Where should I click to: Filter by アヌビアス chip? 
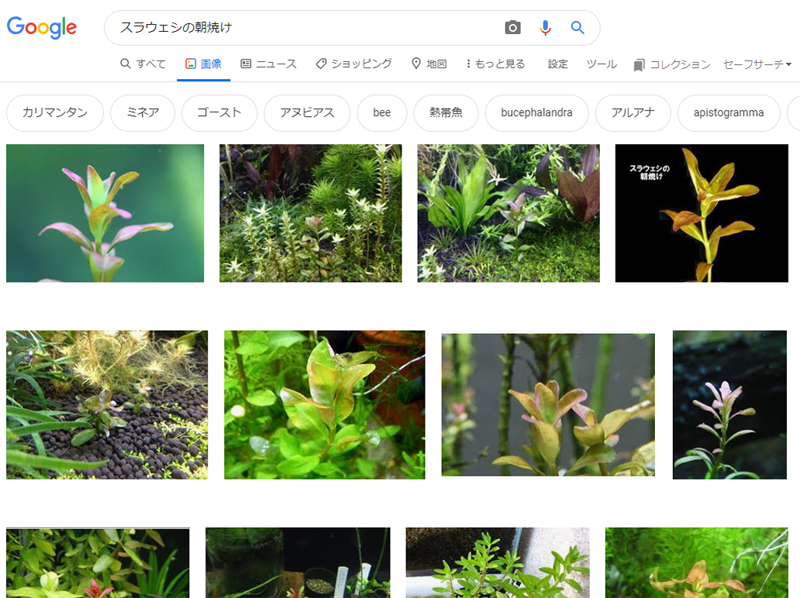[x=307, y=113]
